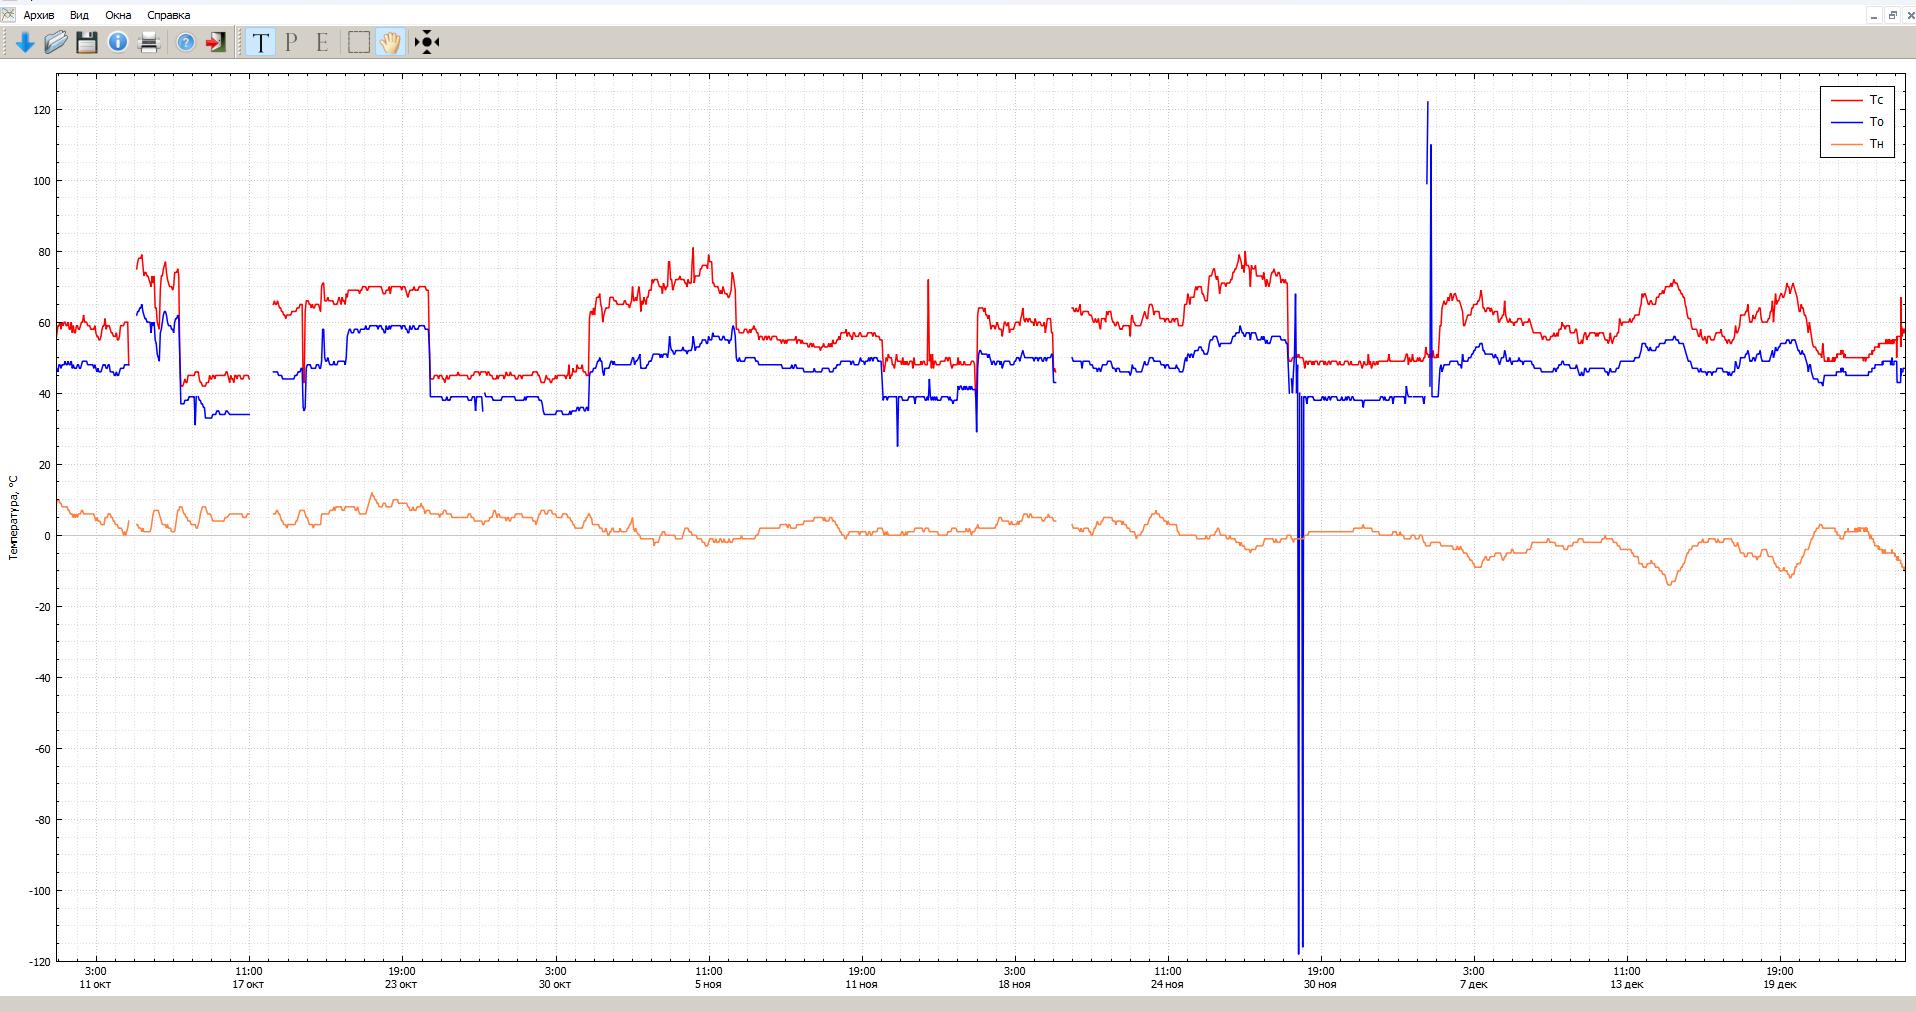
Task: Show info via blue 'i' icon
Action: tap(118, 42)
